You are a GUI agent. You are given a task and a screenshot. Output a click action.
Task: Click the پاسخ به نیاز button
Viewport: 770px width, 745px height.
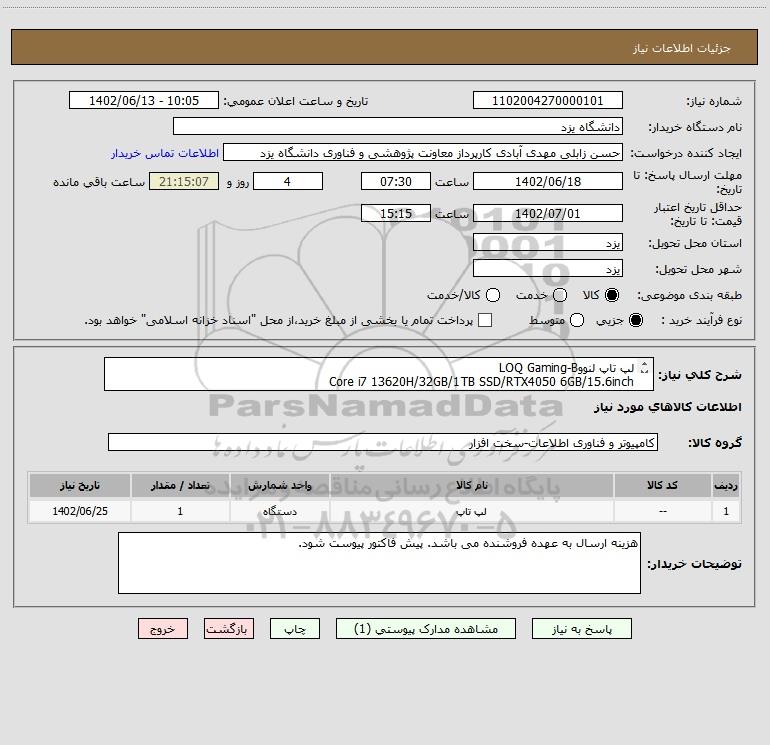pos(581,629)
